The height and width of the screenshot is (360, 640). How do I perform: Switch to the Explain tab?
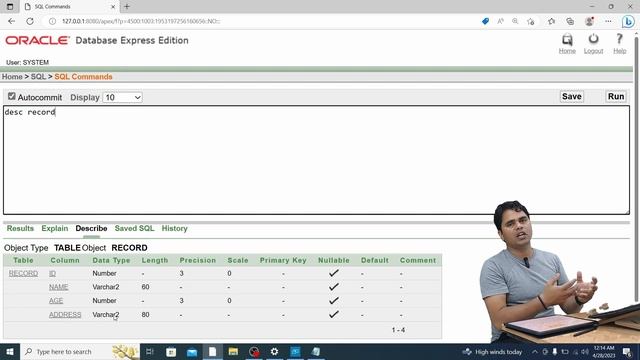click(55, 228)
